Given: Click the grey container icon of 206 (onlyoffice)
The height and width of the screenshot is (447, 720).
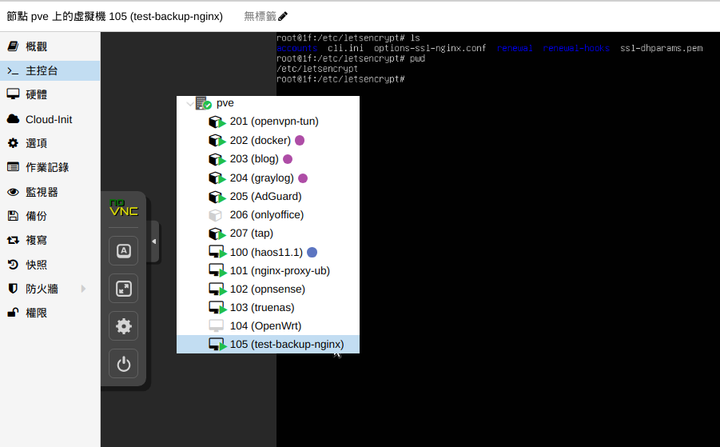Looking at the screenshot, I should pyautogui.click(x=215, y=215).
